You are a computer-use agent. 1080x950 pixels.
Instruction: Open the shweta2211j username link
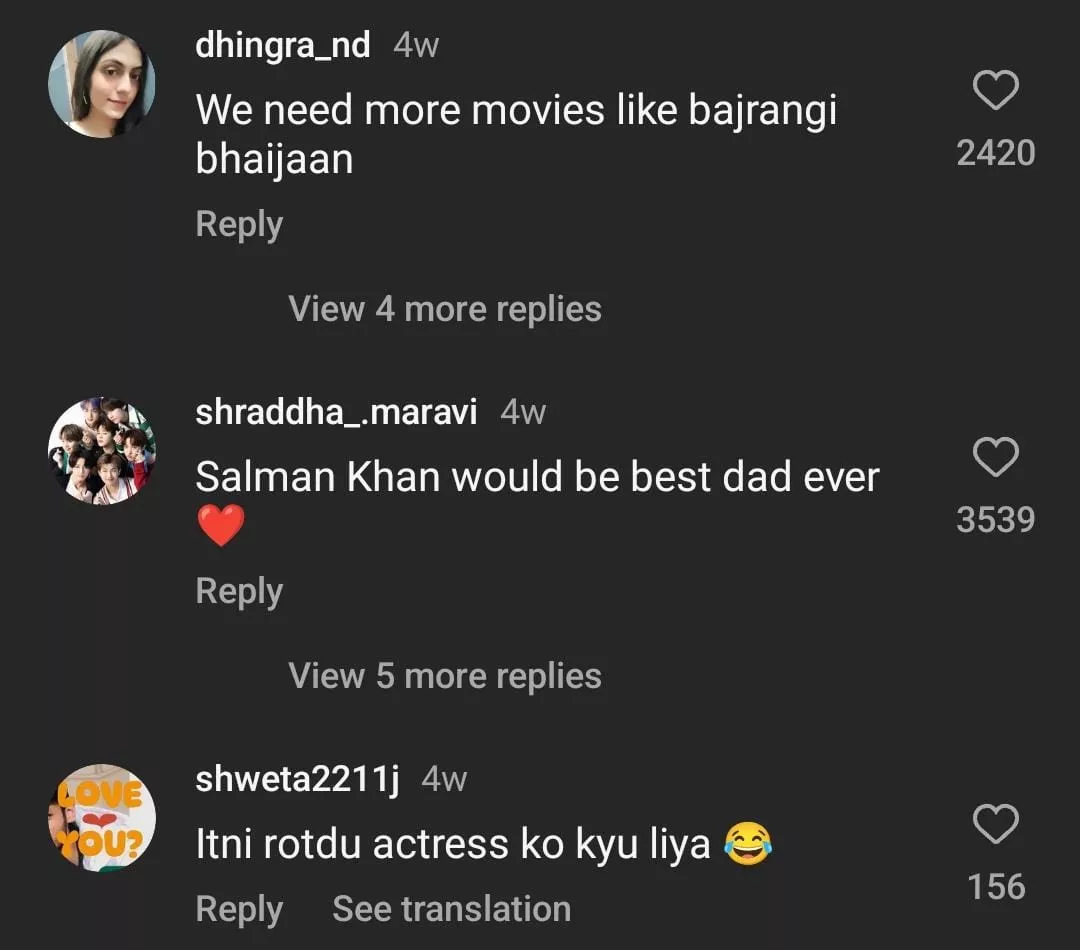297,780
